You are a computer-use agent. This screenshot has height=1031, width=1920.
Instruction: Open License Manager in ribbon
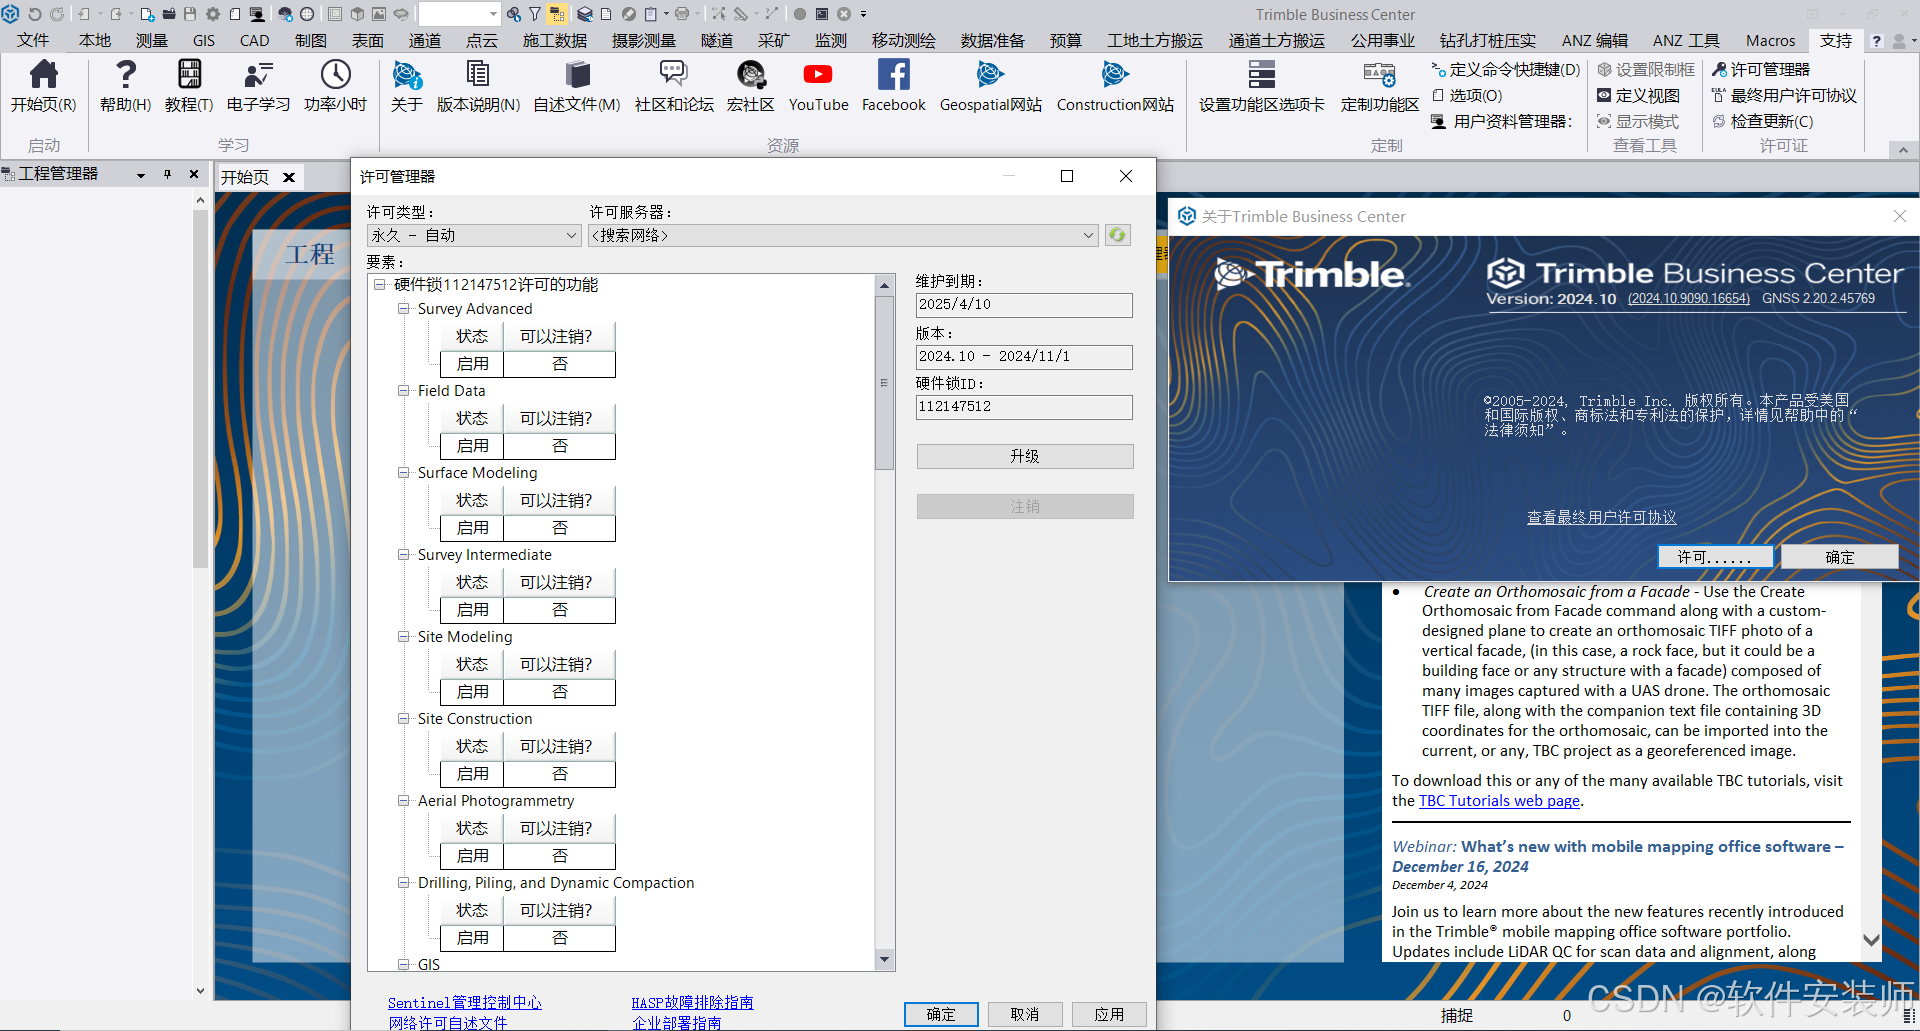click(1761, 69)
